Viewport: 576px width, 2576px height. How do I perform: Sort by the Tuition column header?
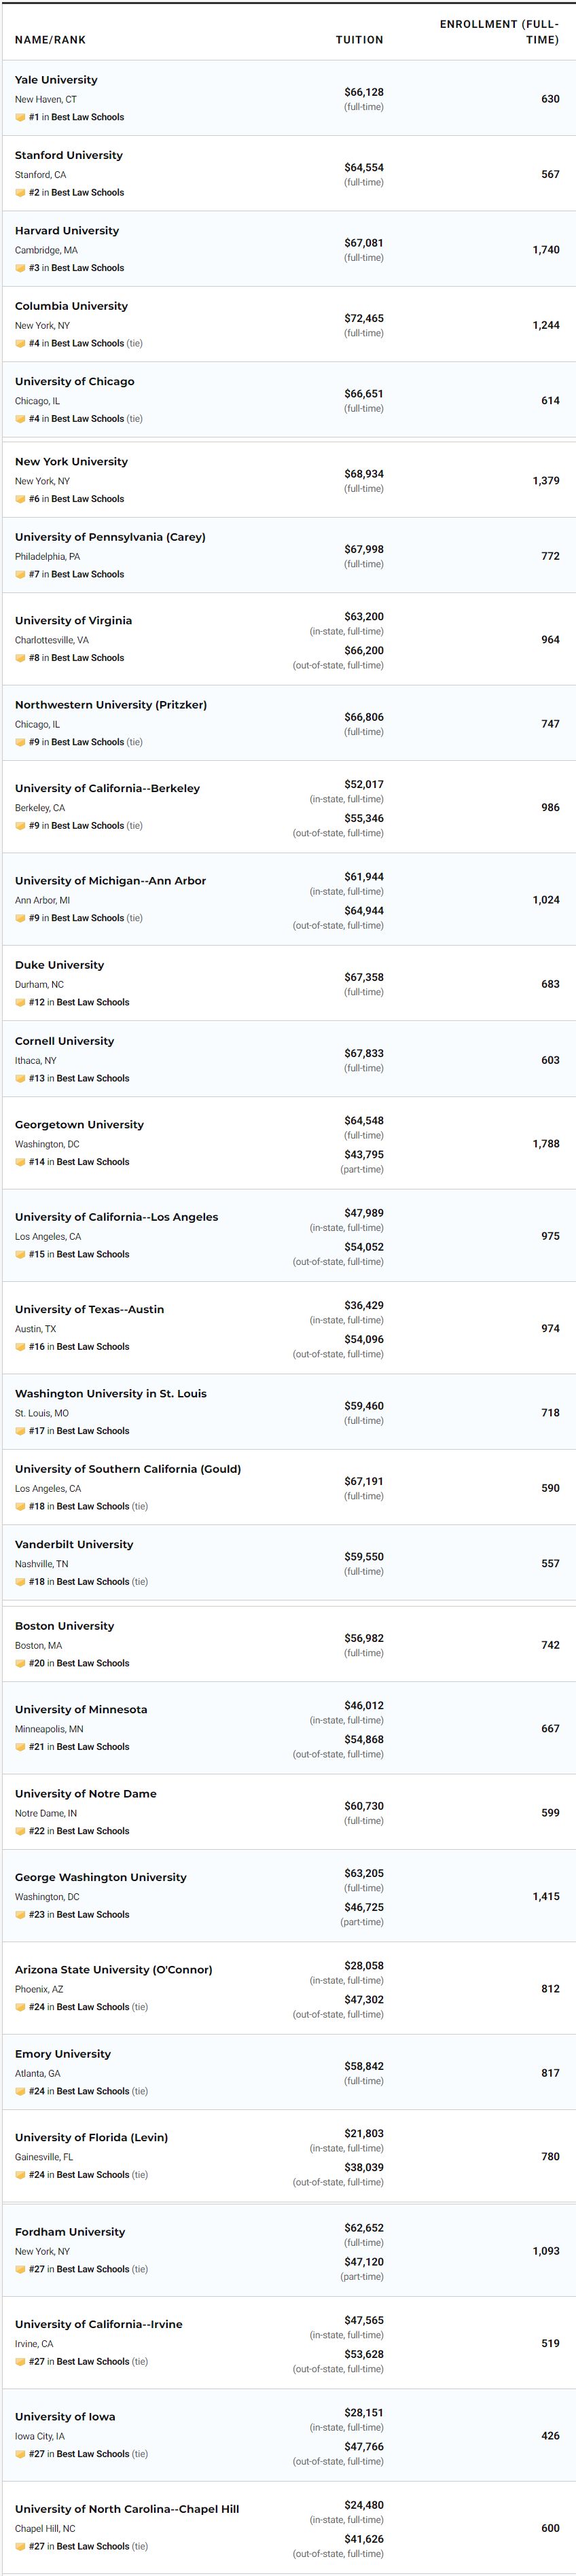pyautogui.click(x=359, y=40)
